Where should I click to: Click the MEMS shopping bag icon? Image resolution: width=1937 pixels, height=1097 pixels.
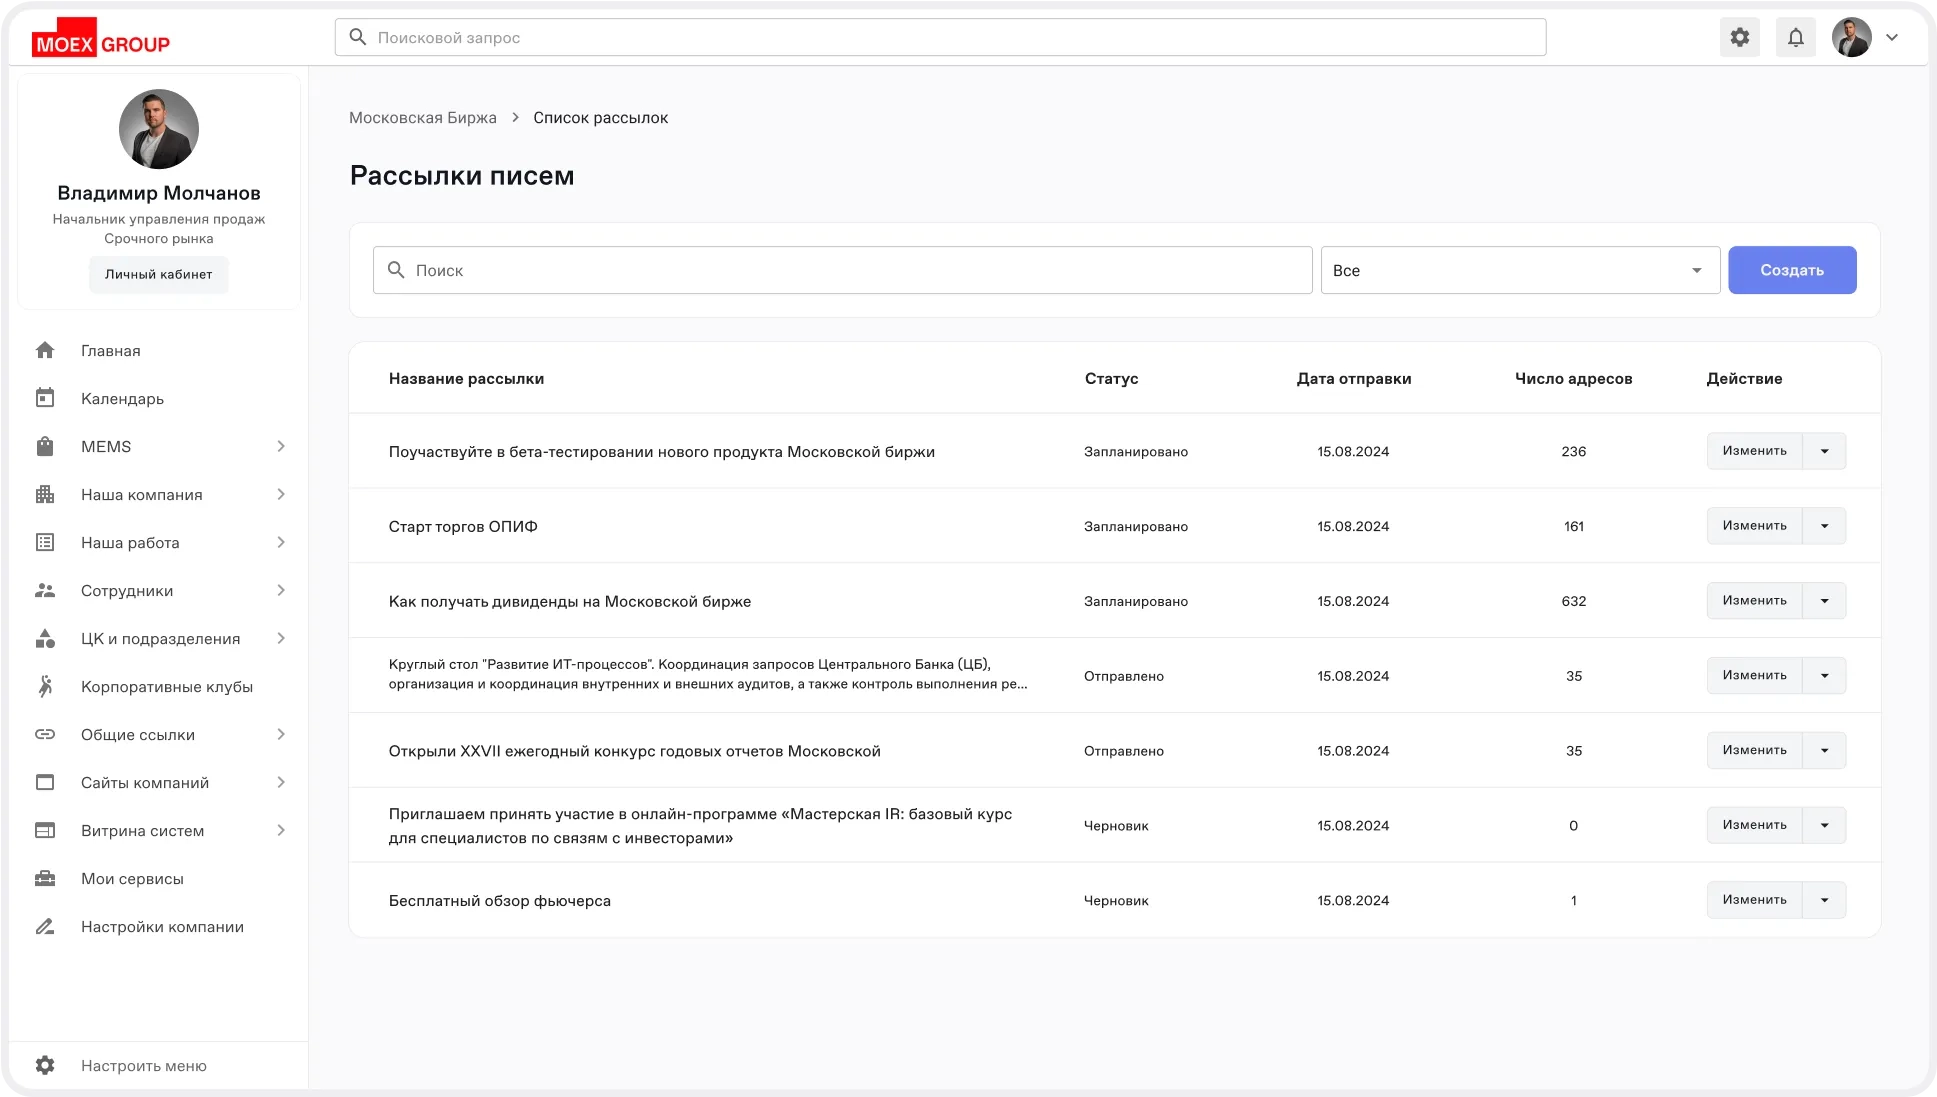[x=45, y=446]
